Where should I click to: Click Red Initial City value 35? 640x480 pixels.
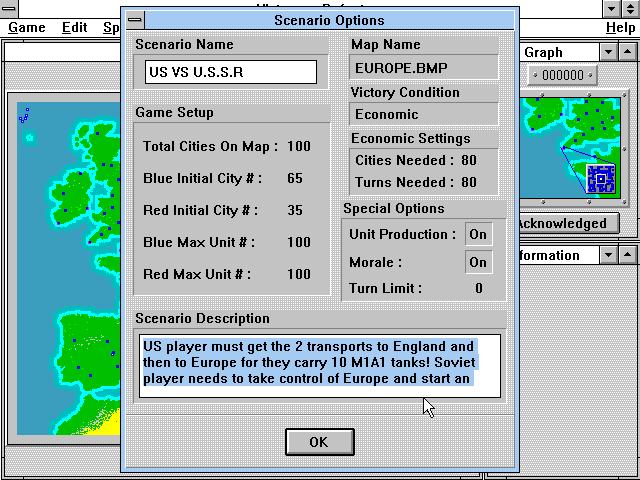point(295,210)
